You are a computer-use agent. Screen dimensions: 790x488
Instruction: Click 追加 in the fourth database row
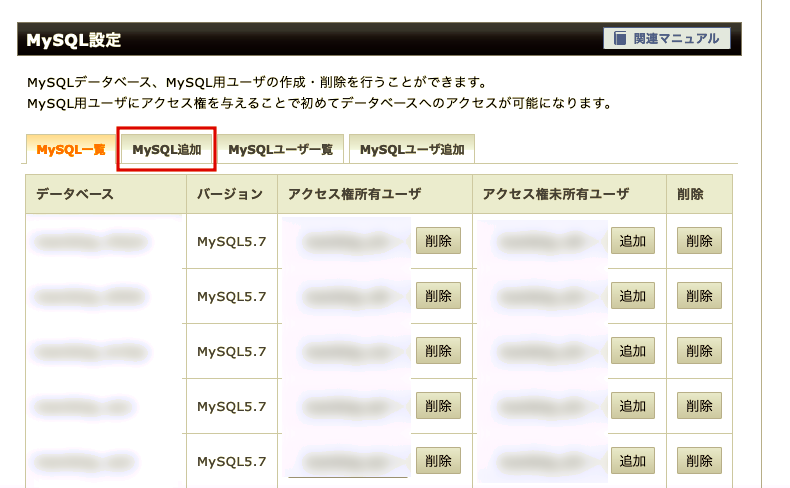(x=633, y=405)
